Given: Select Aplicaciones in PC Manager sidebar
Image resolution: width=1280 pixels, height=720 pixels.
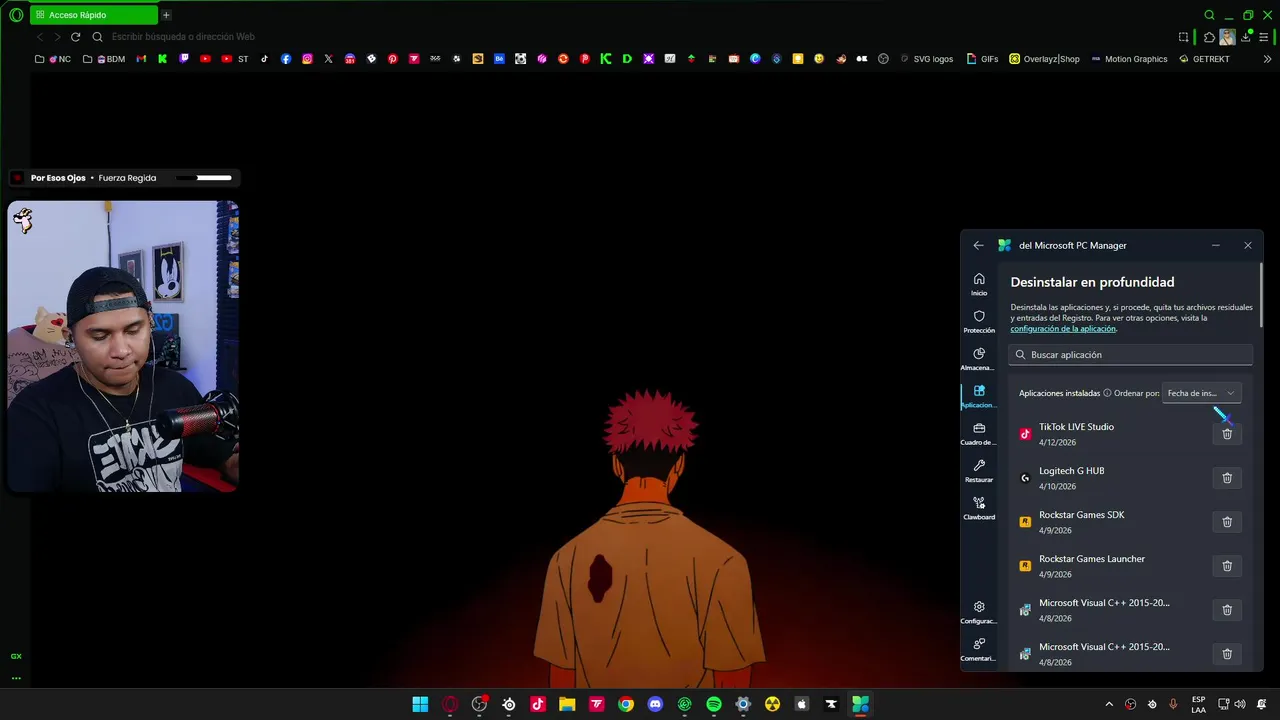Looking at the screenshot, I should tap(979, 396).
